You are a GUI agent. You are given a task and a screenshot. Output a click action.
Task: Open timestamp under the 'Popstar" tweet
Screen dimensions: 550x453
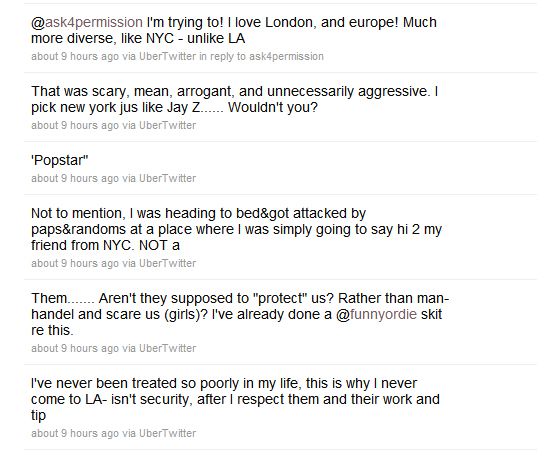click(x=75, y=178)
